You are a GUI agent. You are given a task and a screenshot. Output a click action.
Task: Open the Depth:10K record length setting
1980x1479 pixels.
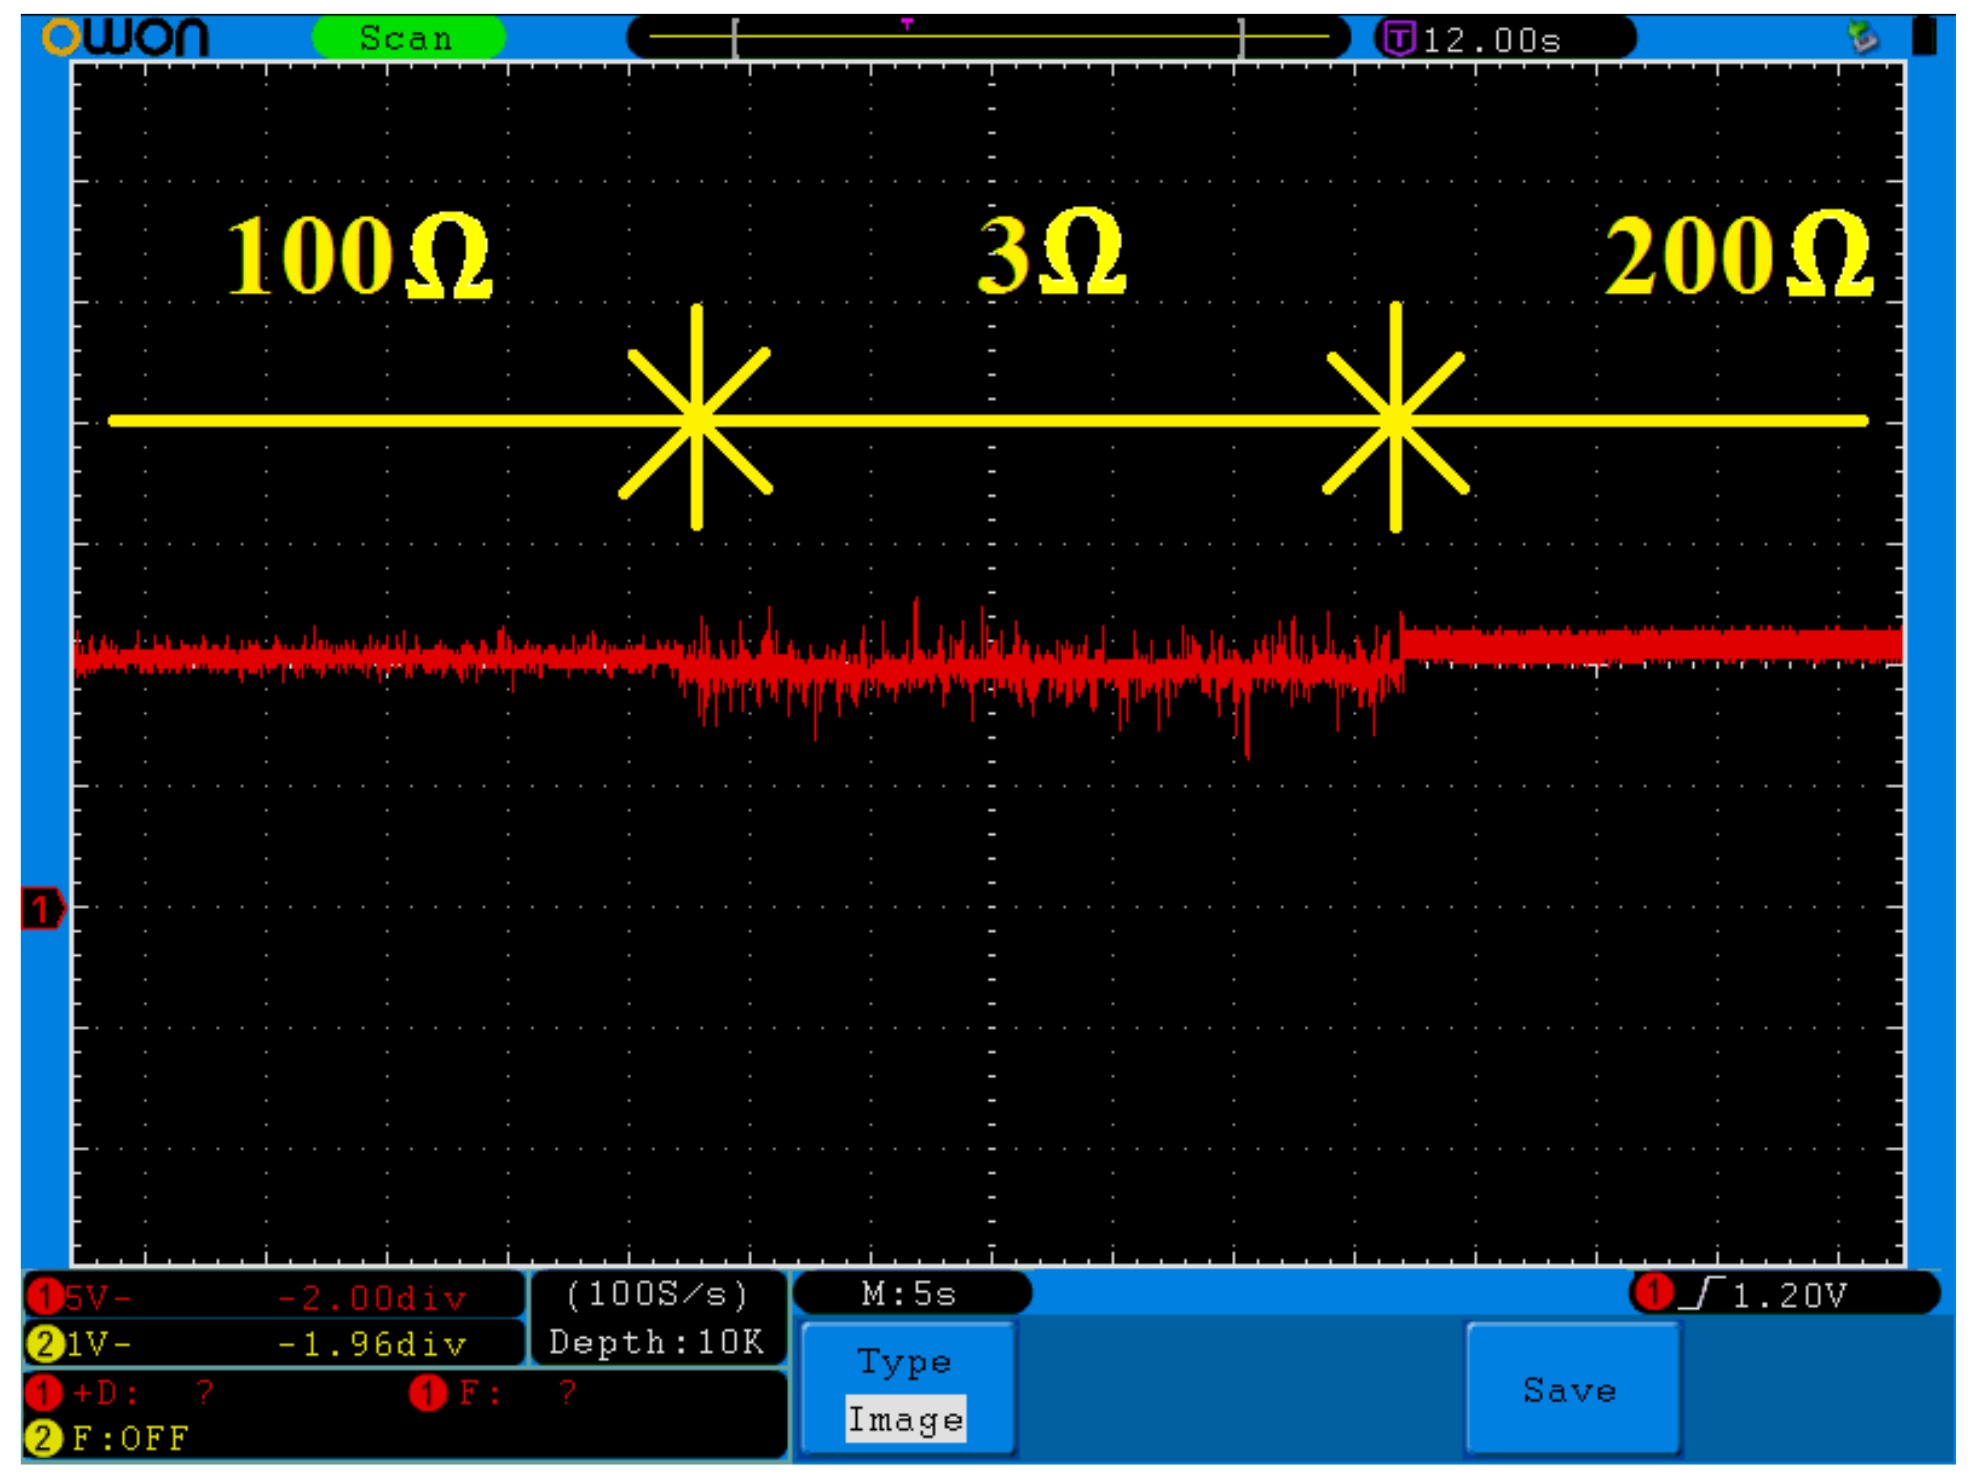(657, 1342)
